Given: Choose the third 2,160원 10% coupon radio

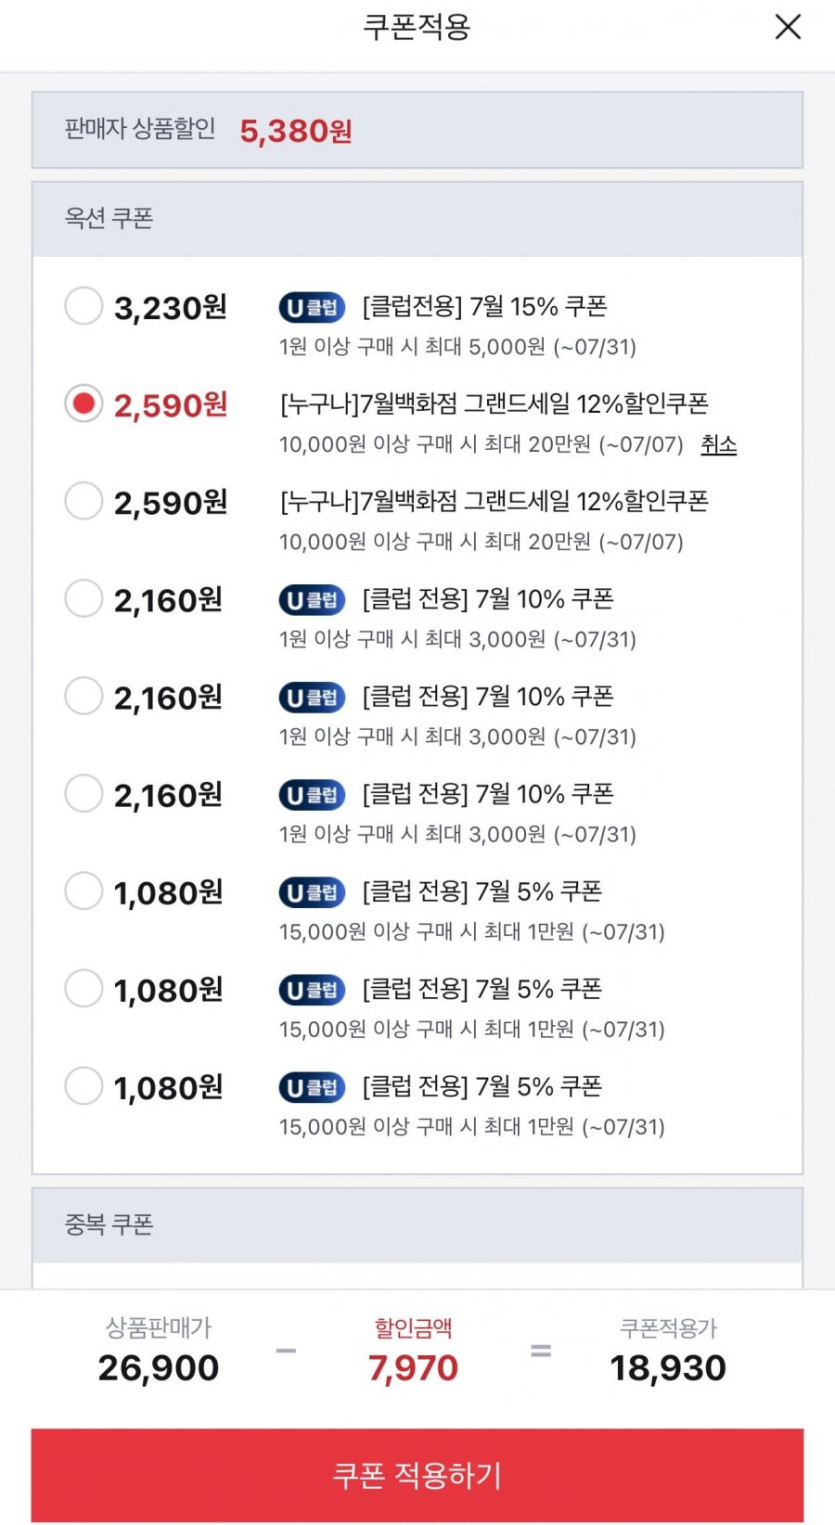Looking at the screenshot, I should coord(84,794).
